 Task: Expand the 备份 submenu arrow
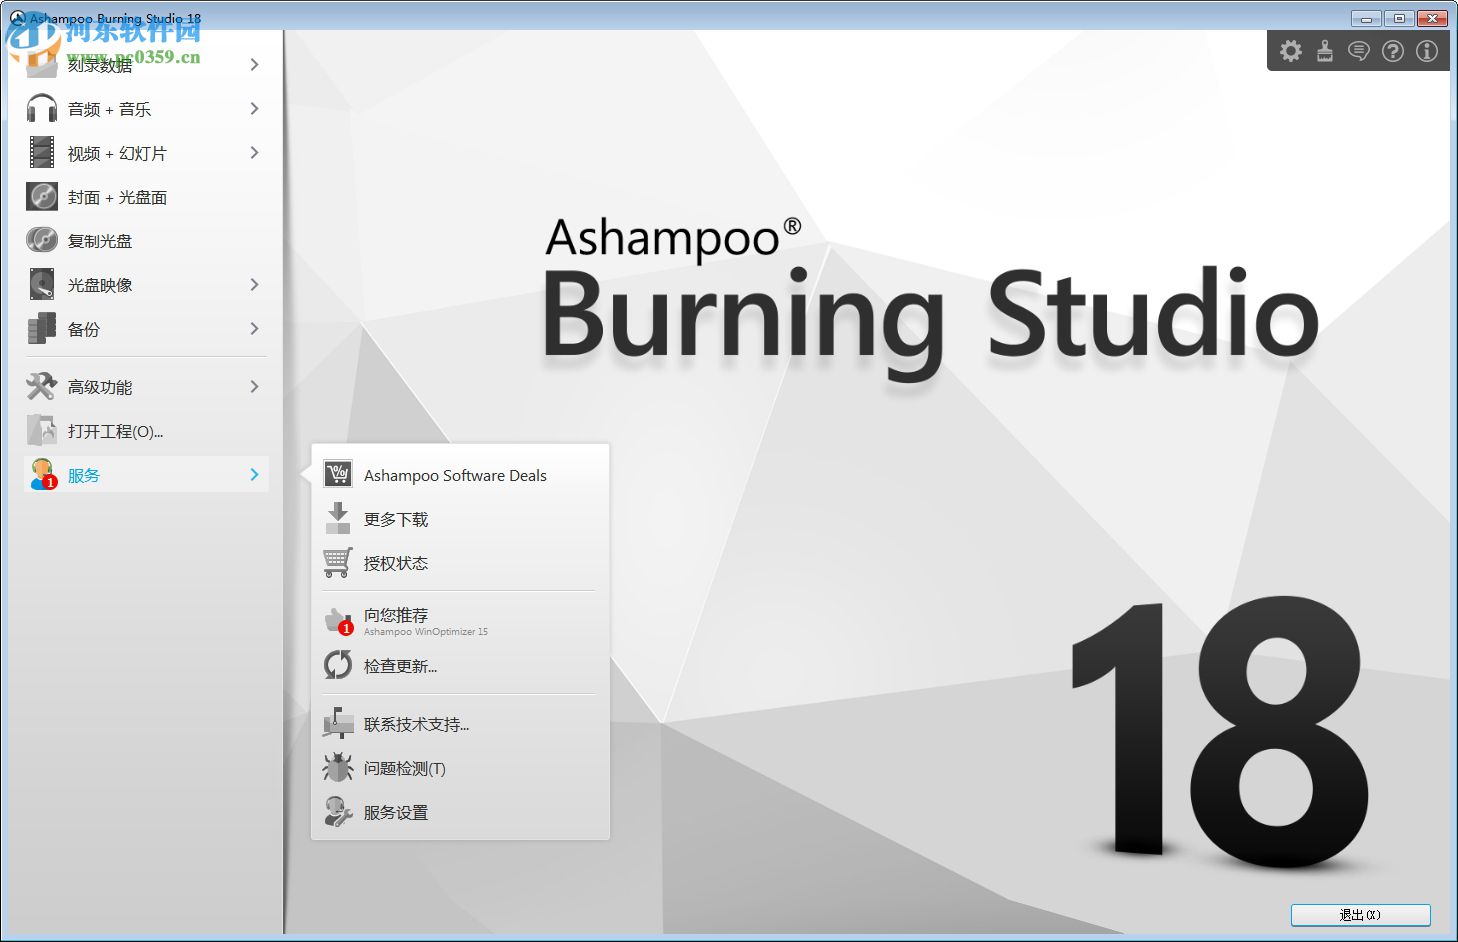tap(255, 328)
